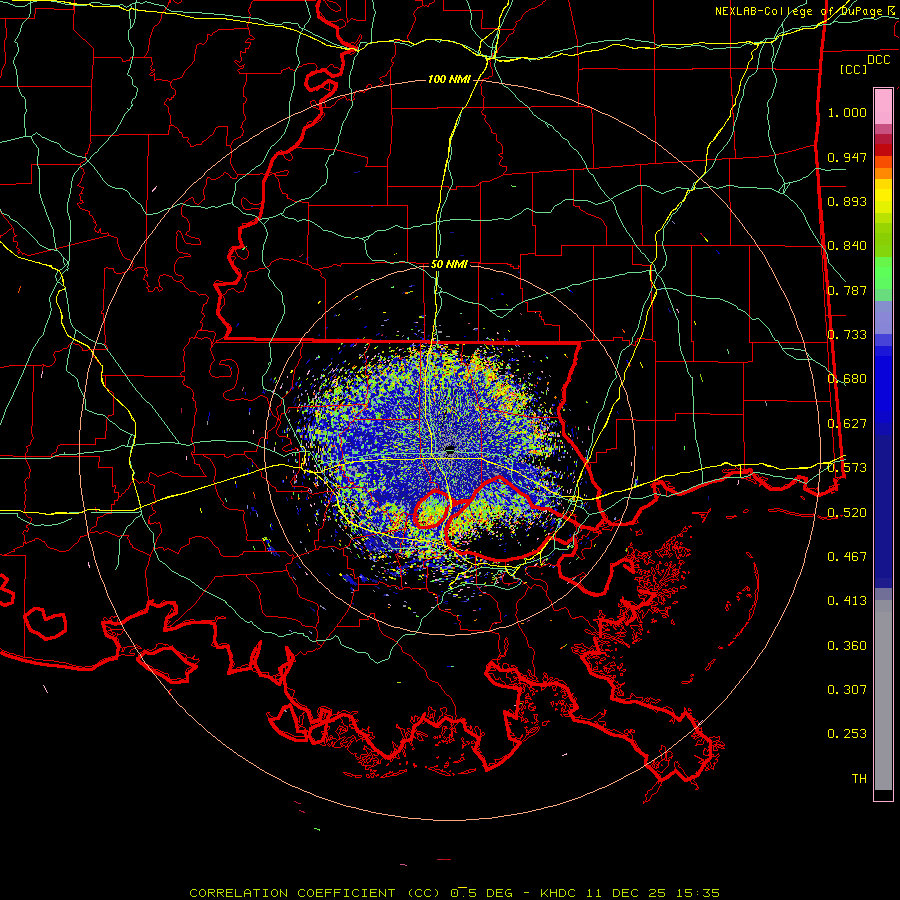Screen dimensions: 900x900
Task: Select the 0.520 scale value
Action: click(847, 513)
